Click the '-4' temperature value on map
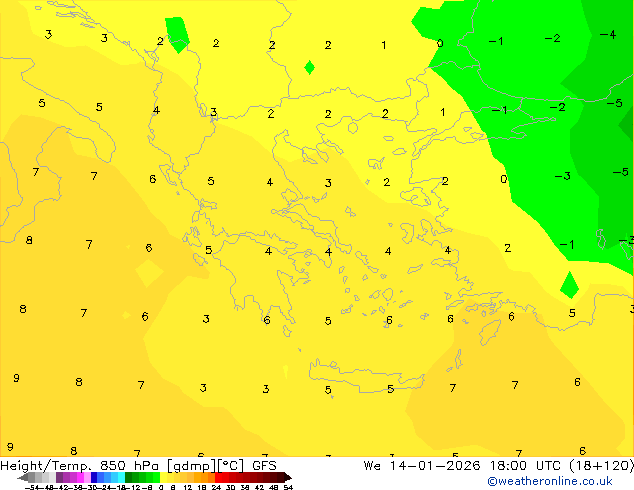634x490 pixels. pos(608,35)
